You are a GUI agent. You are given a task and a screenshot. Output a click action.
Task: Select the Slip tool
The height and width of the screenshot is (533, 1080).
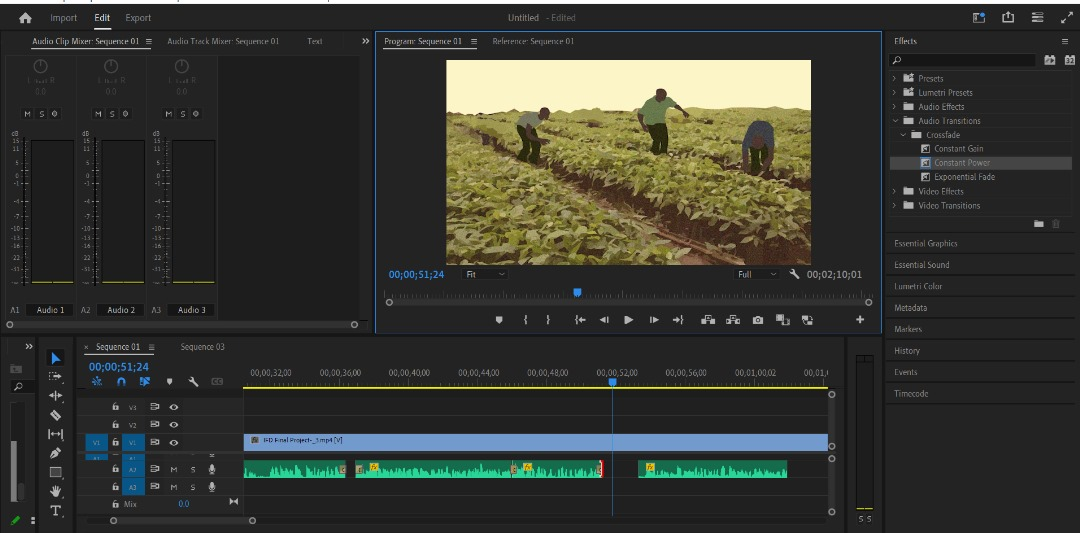56,435
